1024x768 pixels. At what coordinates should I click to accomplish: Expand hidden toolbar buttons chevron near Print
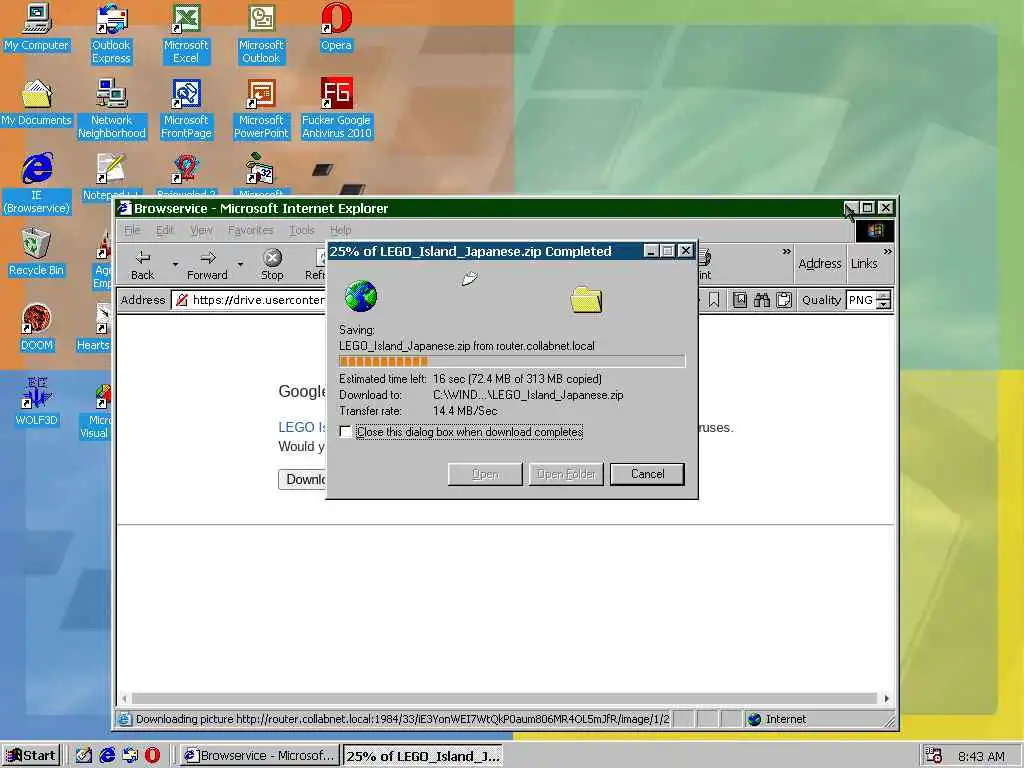click(786, 251)
